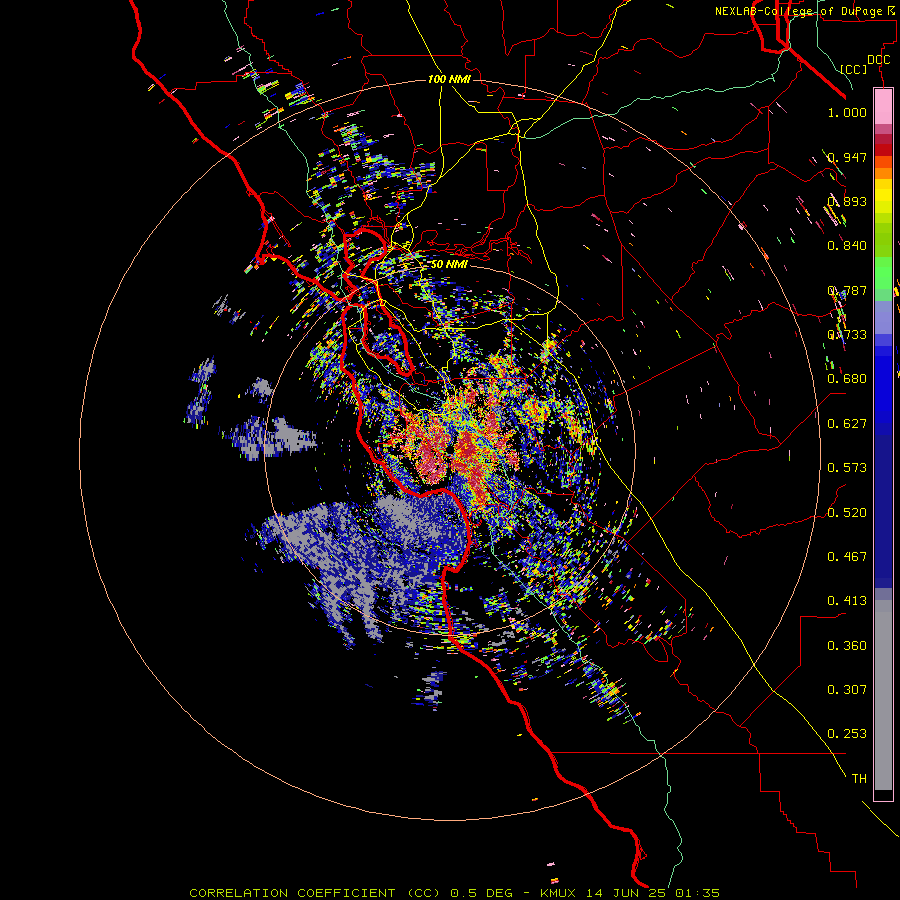Click the [CC] scale unit label
The width and height of the screenshot is (900, 900).
pos(854,69)
